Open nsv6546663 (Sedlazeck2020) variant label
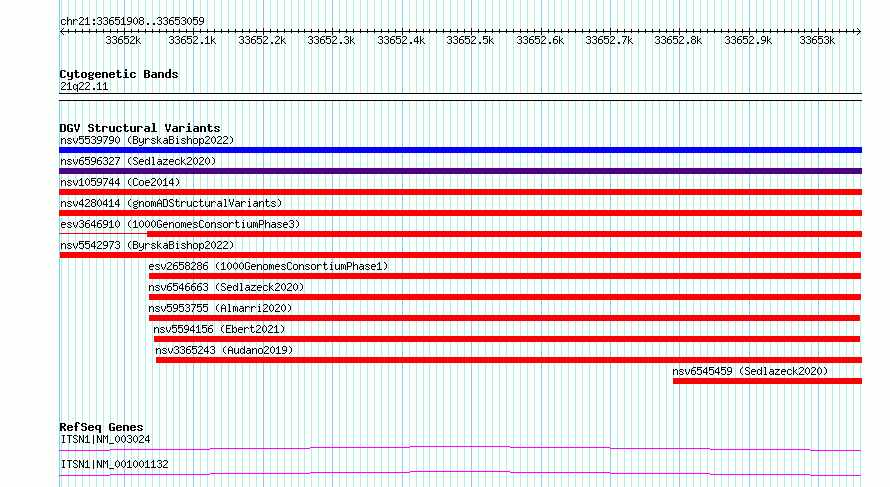Viewport: 890px width, 487px height. (x=226, y=287)
